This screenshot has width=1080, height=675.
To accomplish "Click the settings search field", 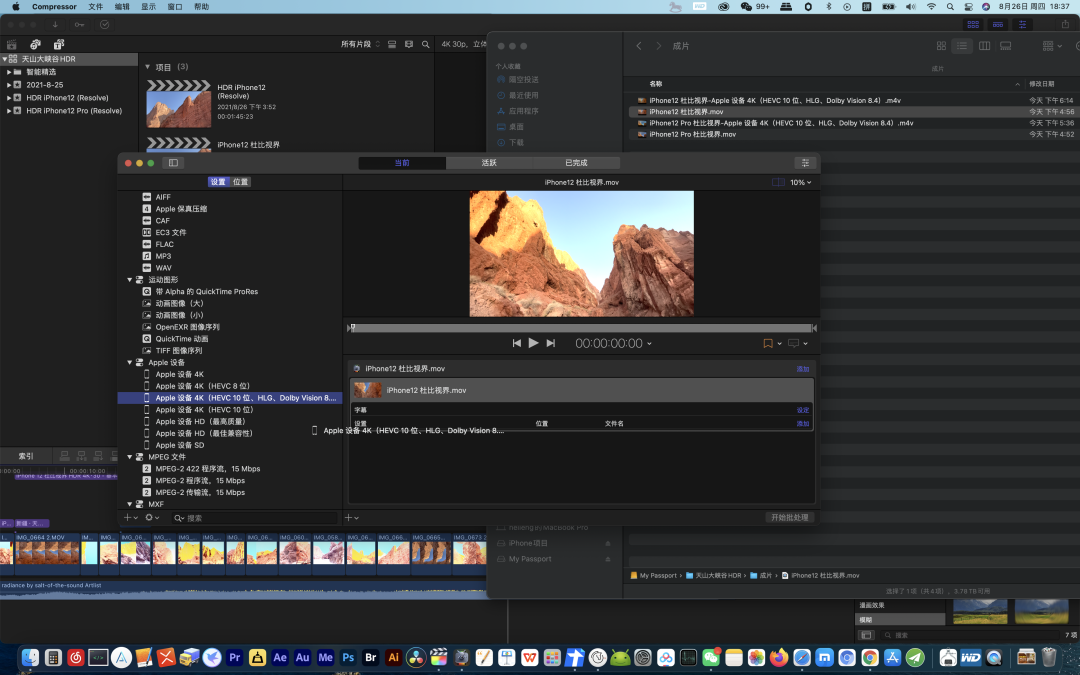I will [x=253, y=518].
